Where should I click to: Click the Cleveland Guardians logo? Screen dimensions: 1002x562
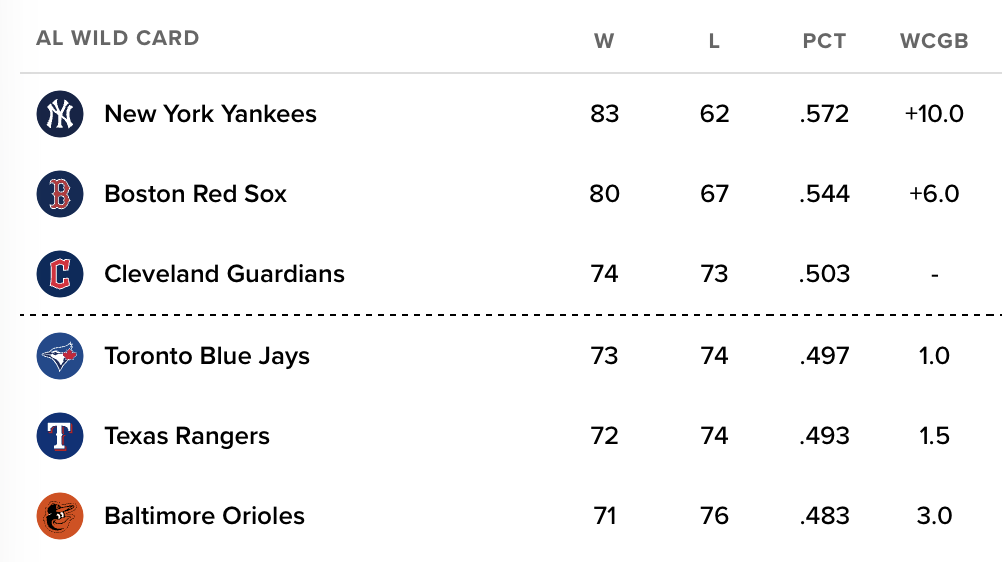(59, 274)
